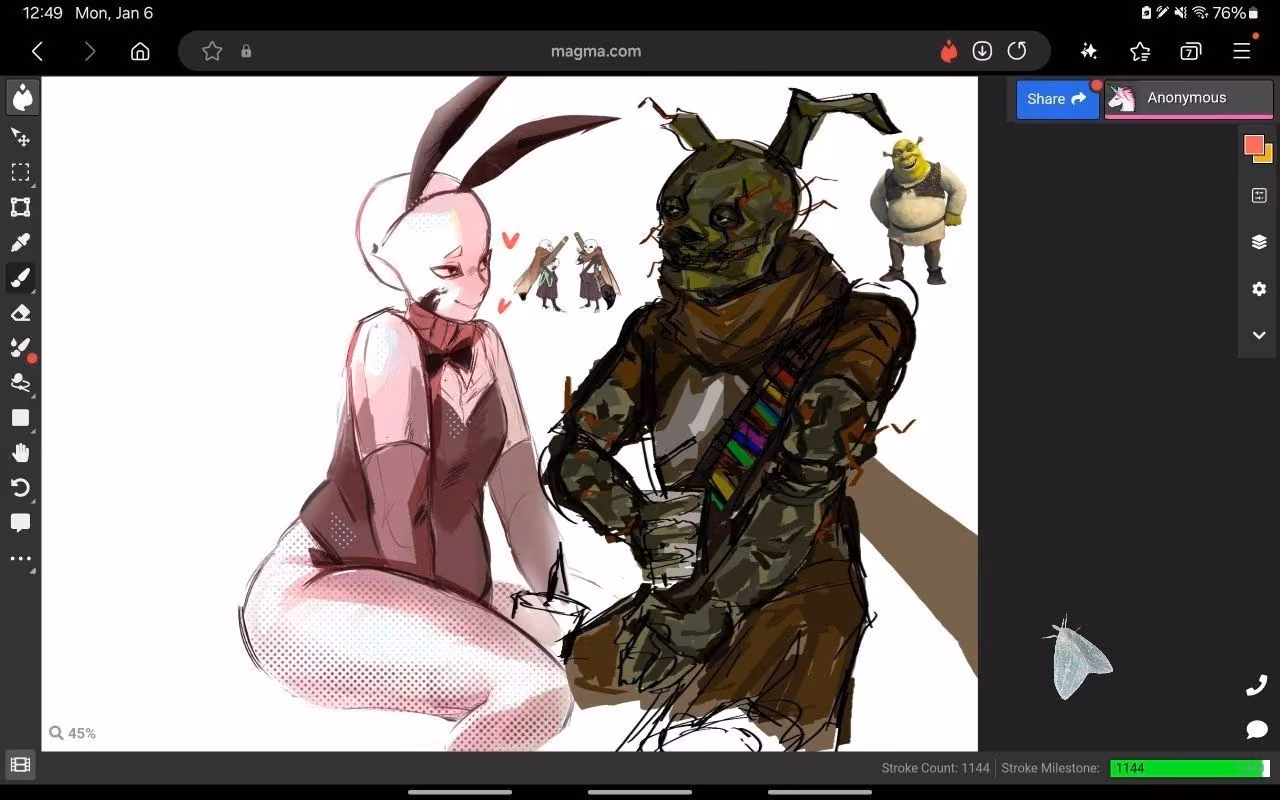The width and height of the screenshot is (1280, 800).
Task: Open the Magma flame main menu
Action: pyautogui.click(x=21, y=98)
